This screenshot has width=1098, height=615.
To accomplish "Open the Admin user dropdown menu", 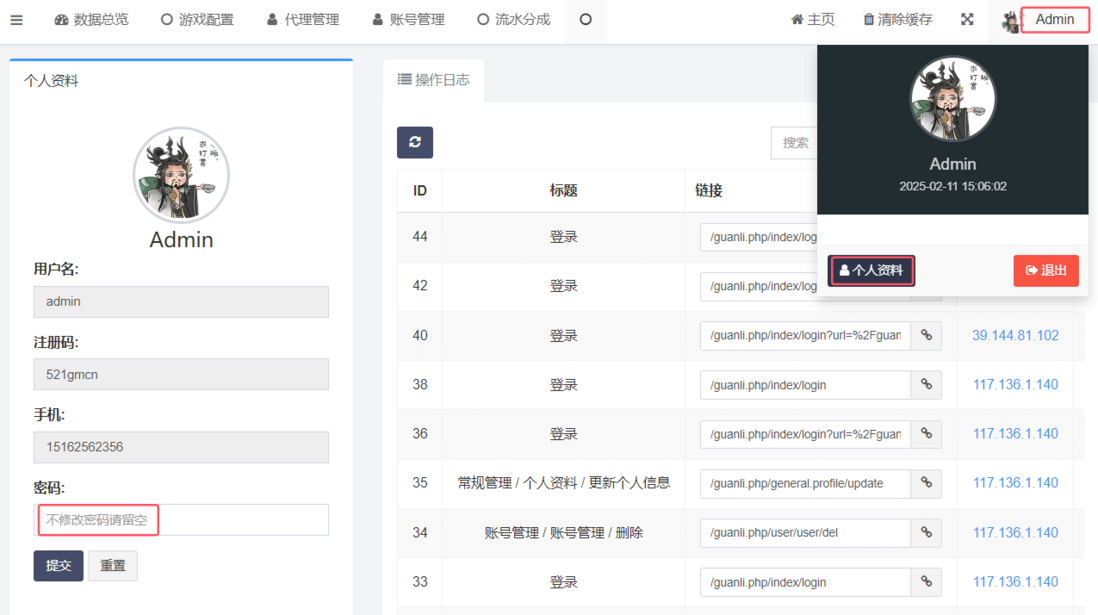I will (x=1044, y=20).
